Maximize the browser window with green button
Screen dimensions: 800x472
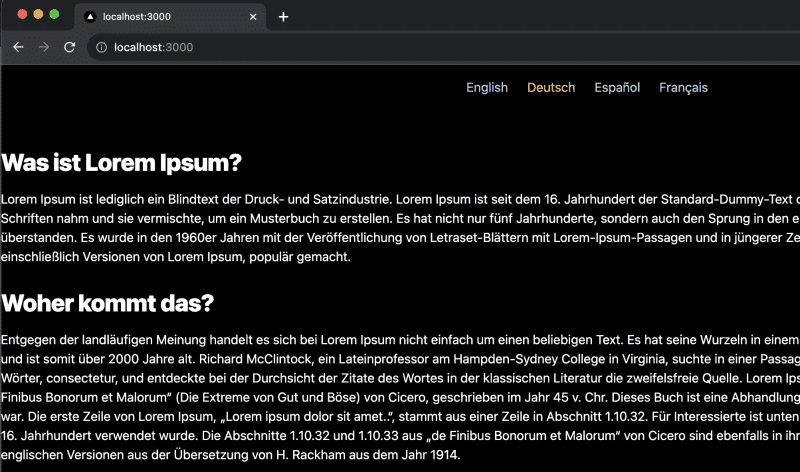(54, 16)
